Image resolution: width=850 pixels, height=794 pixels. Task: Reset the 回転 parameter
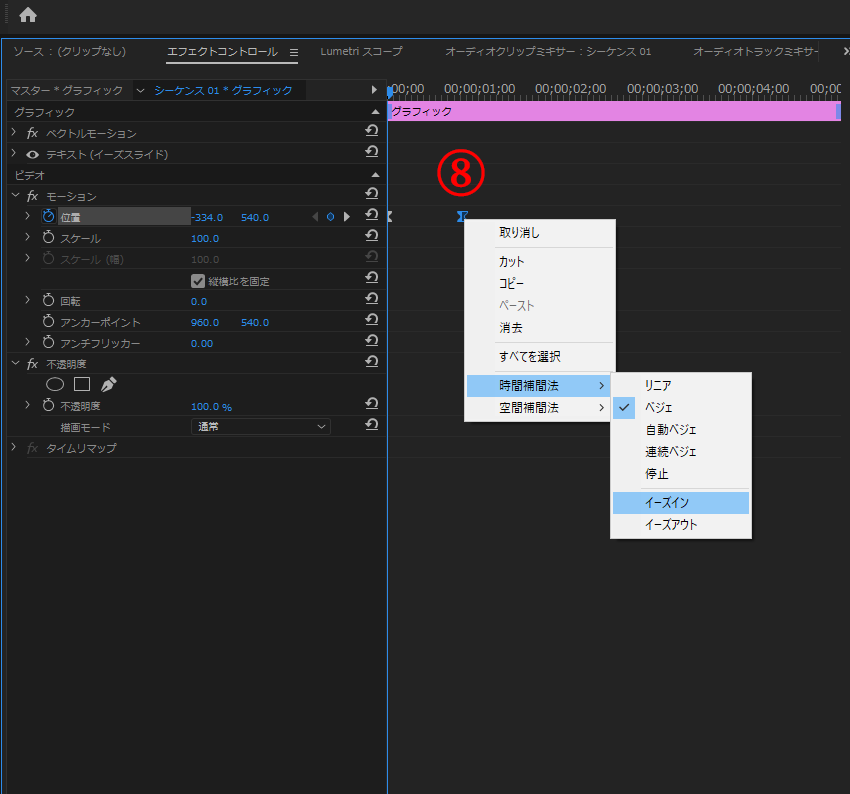[x=371, y=299]
